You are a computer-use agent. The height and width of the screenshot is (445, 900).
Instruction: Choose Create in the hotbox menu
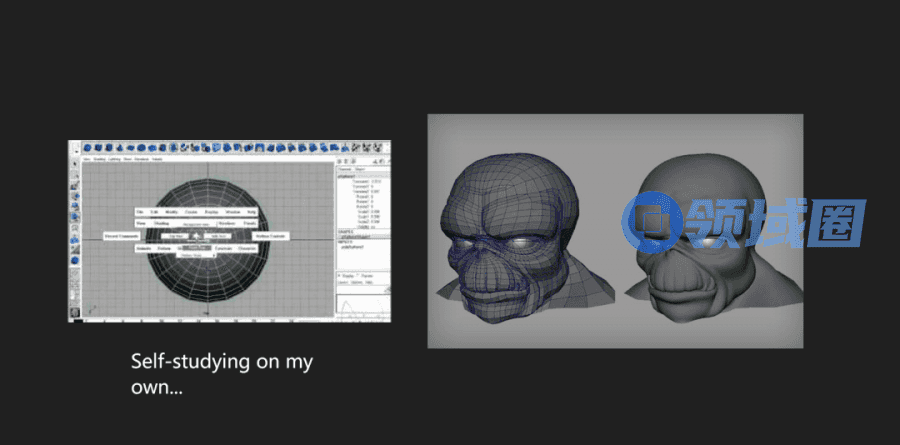(191, 212)
